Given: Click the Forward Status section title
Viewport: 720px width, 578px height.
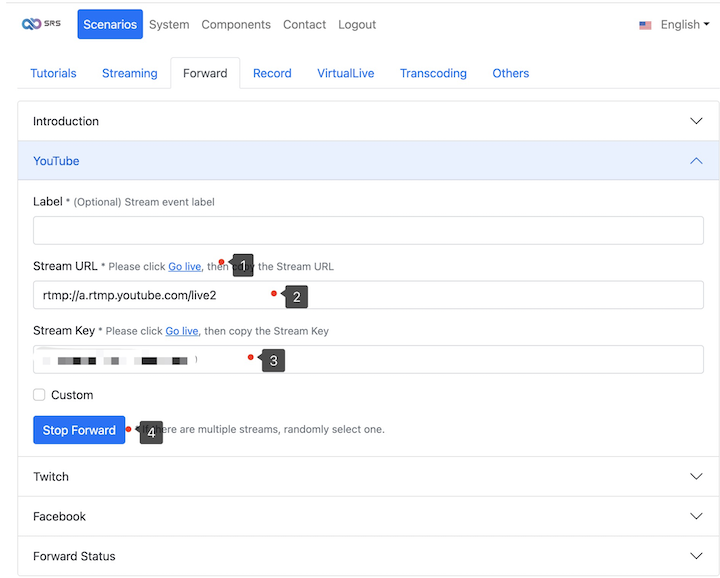Looking at the screenshot, I should tap(74, 556).
